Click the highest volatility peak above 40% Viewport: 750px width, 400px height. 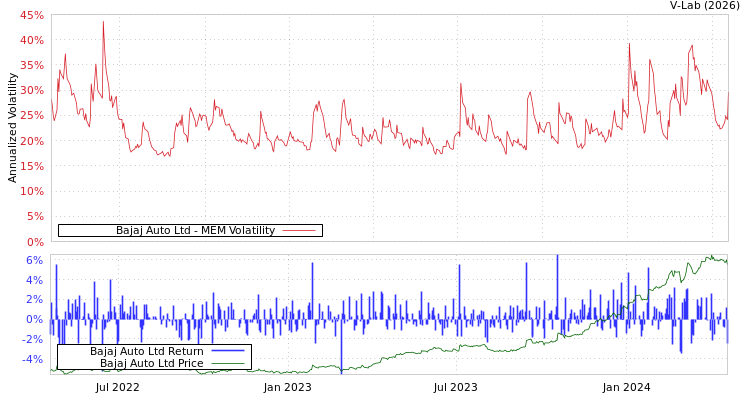coord(103,23)
